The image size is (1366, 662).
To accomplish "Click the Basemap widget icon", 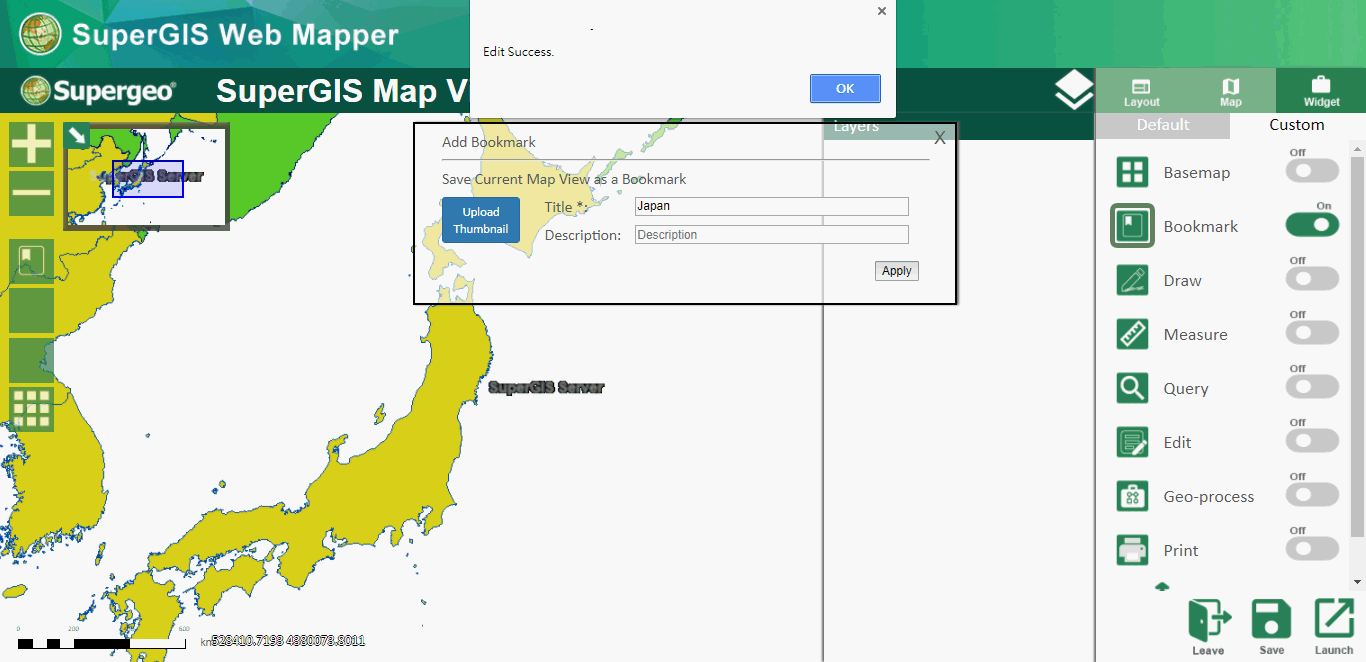I will point(1133,172).
